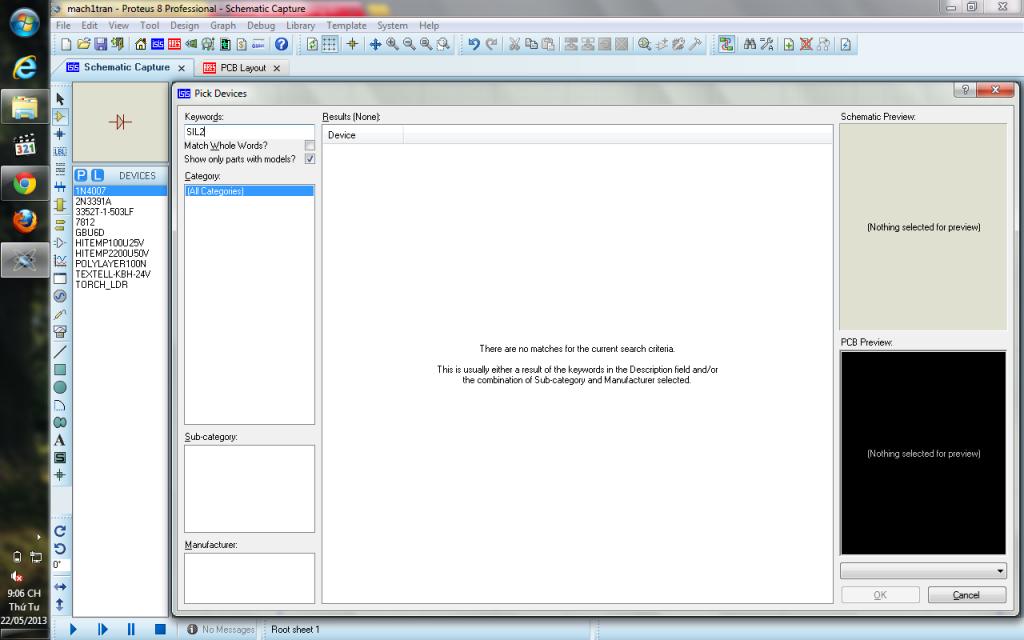1024x640 pixels.
Task: Click the Windows Start orb
Action: pyautogui.click(x=24, y=22)
